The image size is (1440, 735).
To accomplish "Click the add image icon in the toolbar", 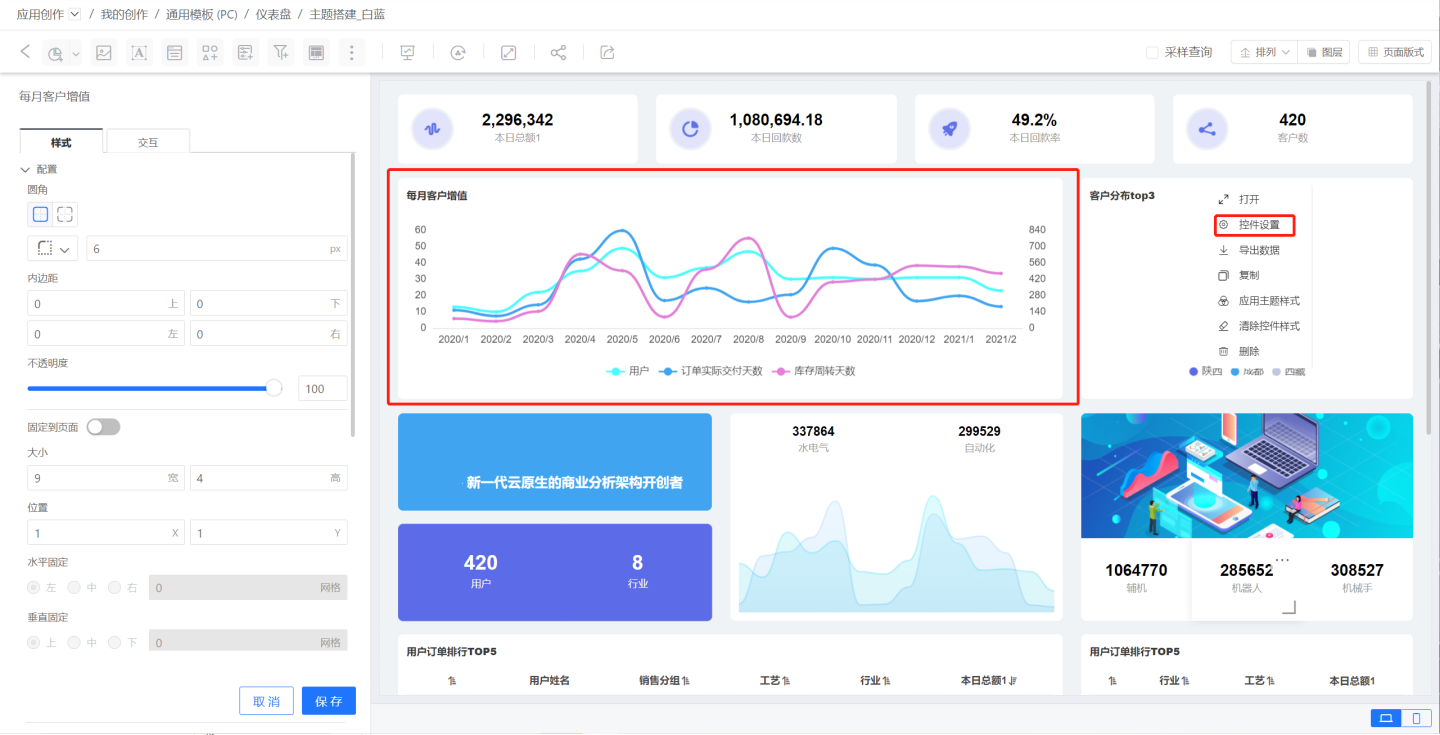I will pyautogui.click(x=103, y=53).
